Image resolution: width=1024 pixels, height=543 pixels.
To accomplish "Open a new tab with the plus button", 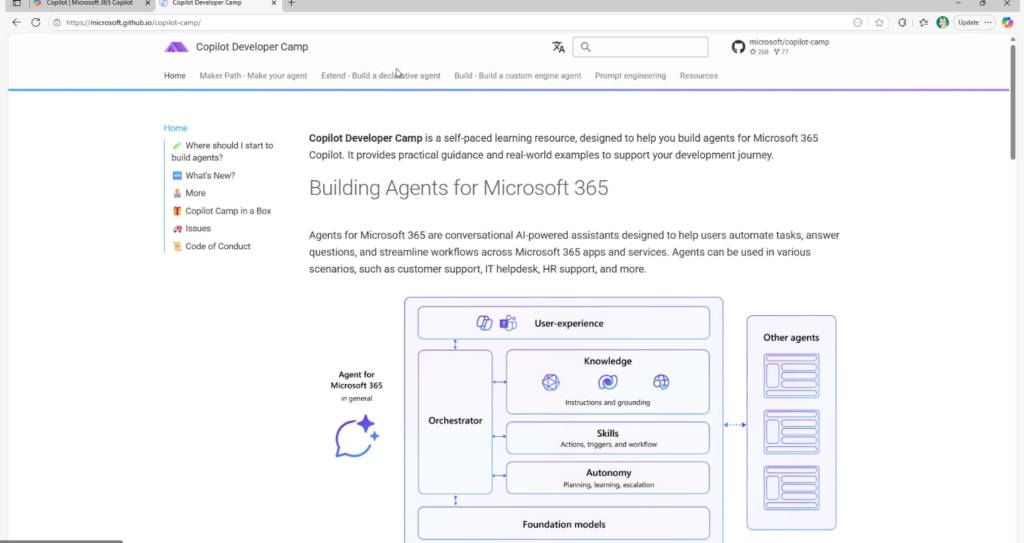I will (291, 3).
